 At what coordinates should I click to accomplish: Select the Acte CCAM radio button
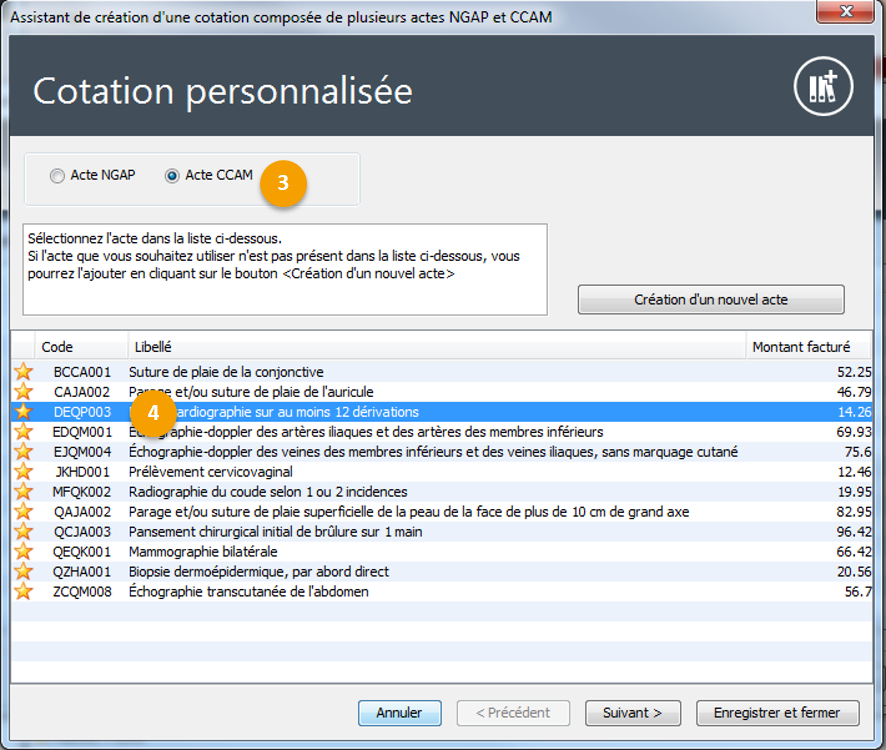point(172,176)
